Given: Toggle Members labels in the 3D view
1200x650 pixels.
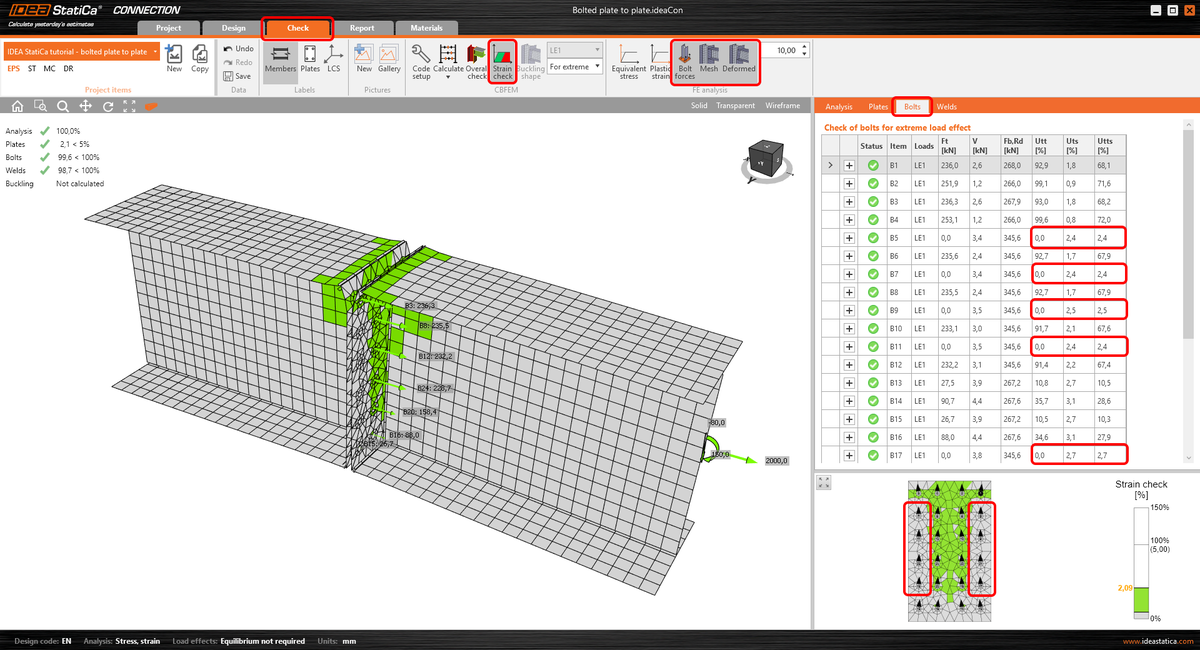Looking at the screenshot, I should click(x=280, y=60).
